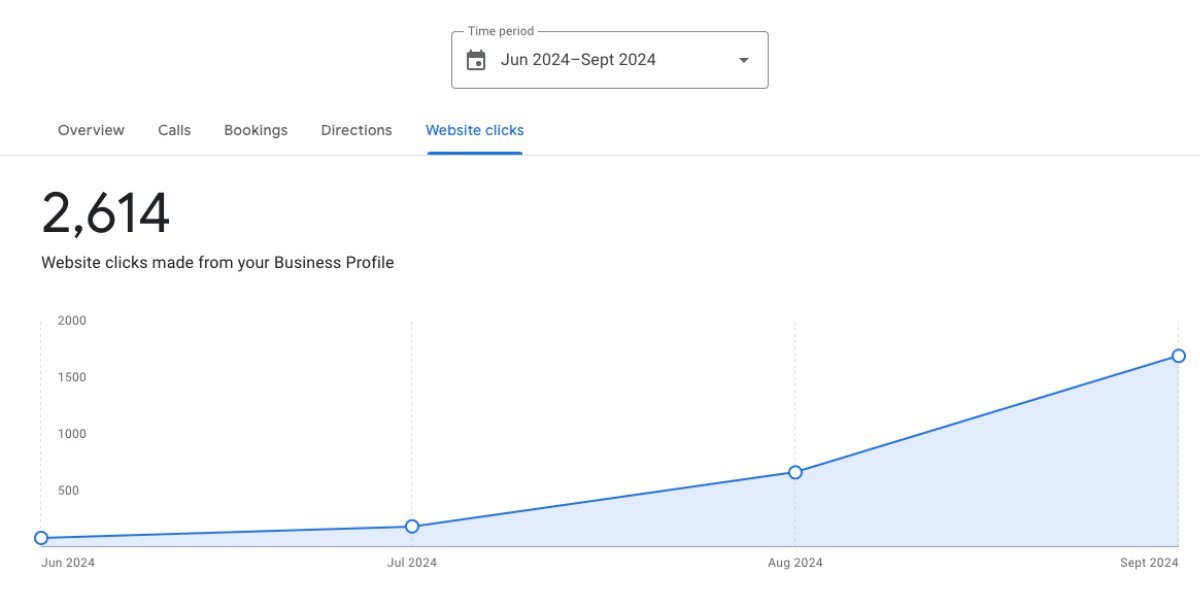Click the 2,614 total clicks figure
The width and height of the screenshot is (1200, 600).
pyautogui.click(x=105, y=211)
